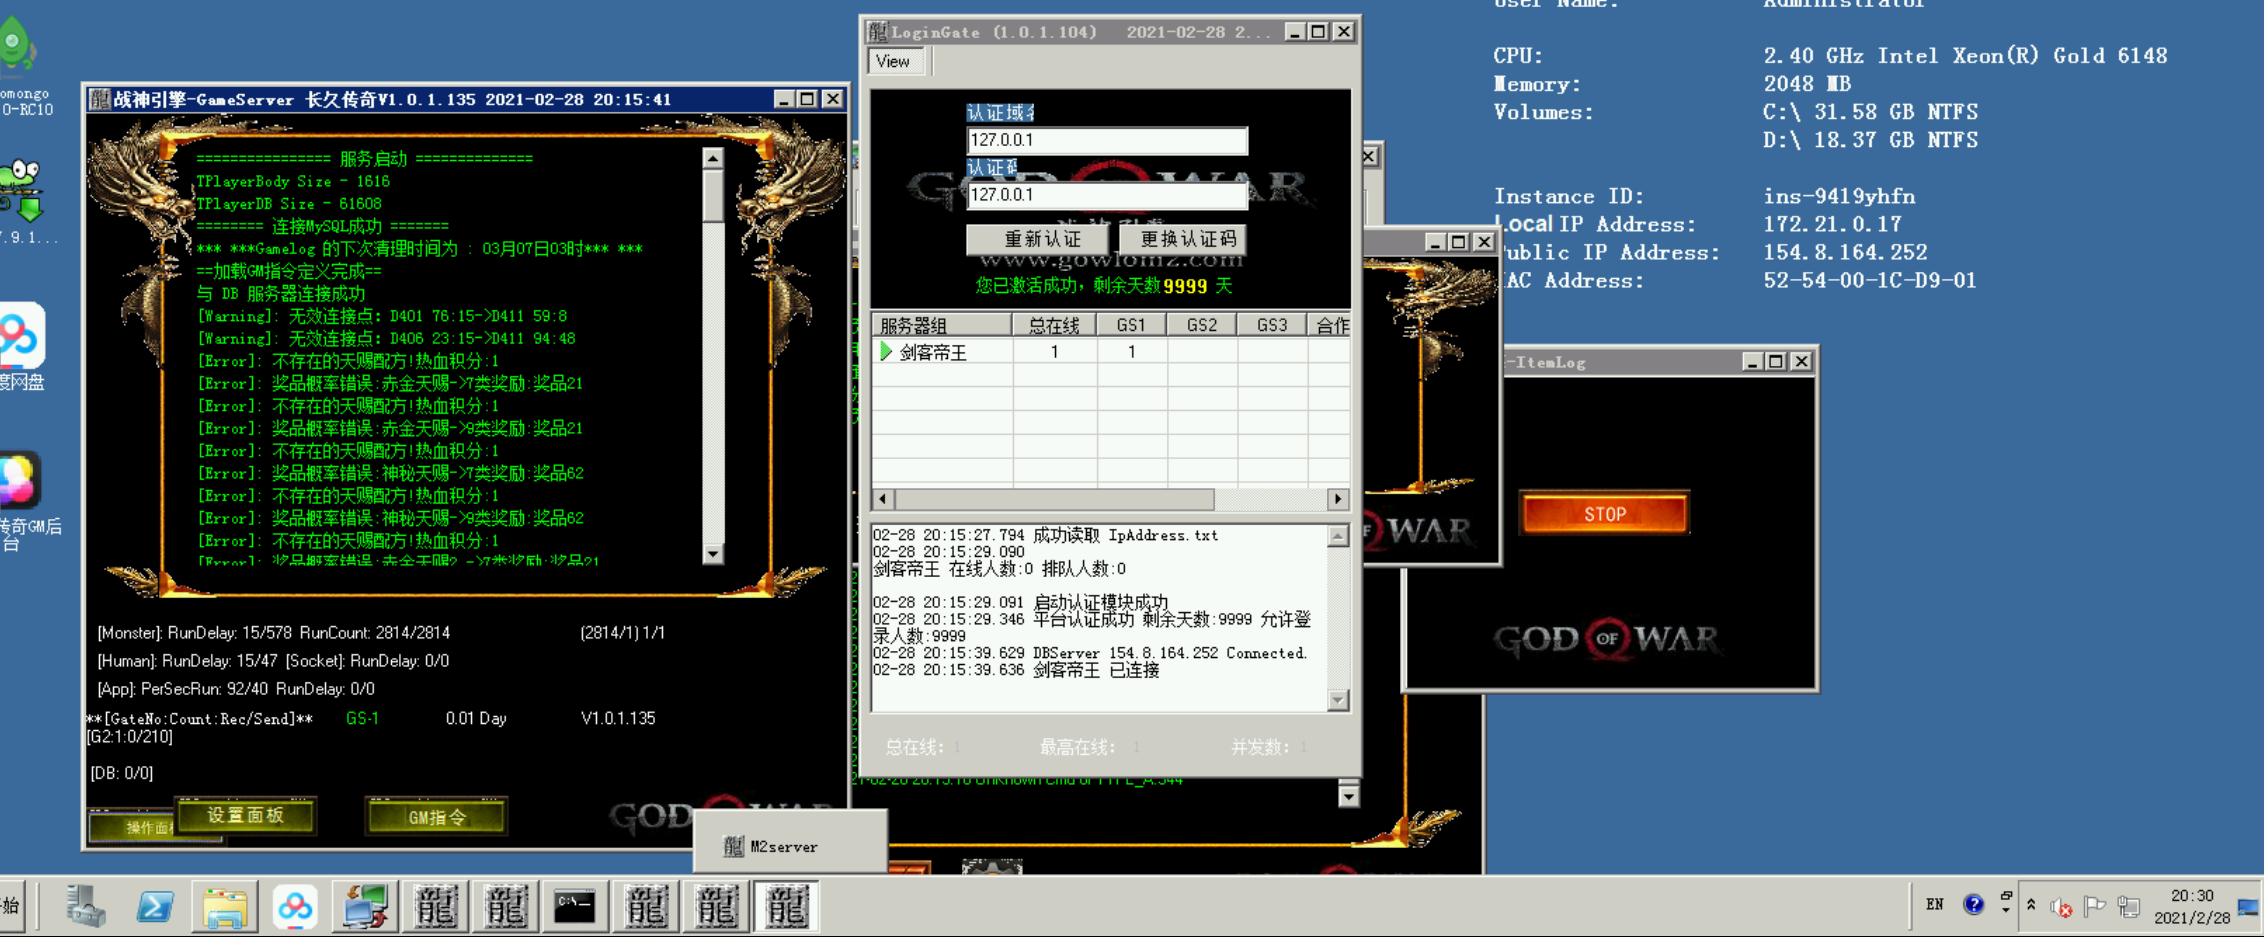This screenshot has height=937, width=2264.
Task: Open the 设置面板 settings panel button
Action: (x=246, y=816)
